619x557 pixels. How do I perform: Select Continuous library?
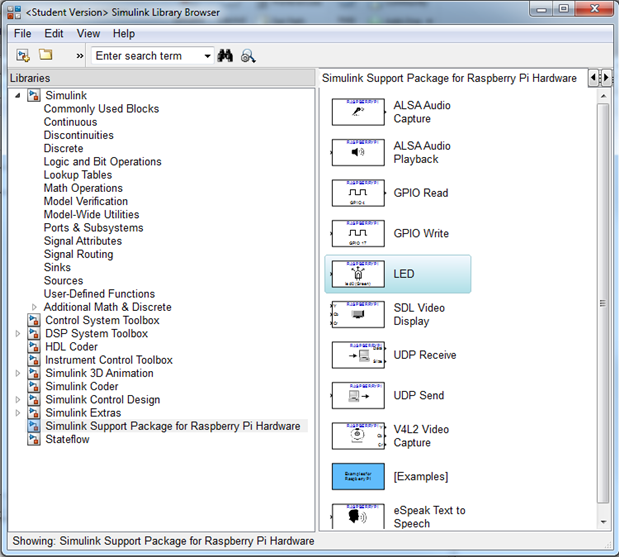[70, 122]
